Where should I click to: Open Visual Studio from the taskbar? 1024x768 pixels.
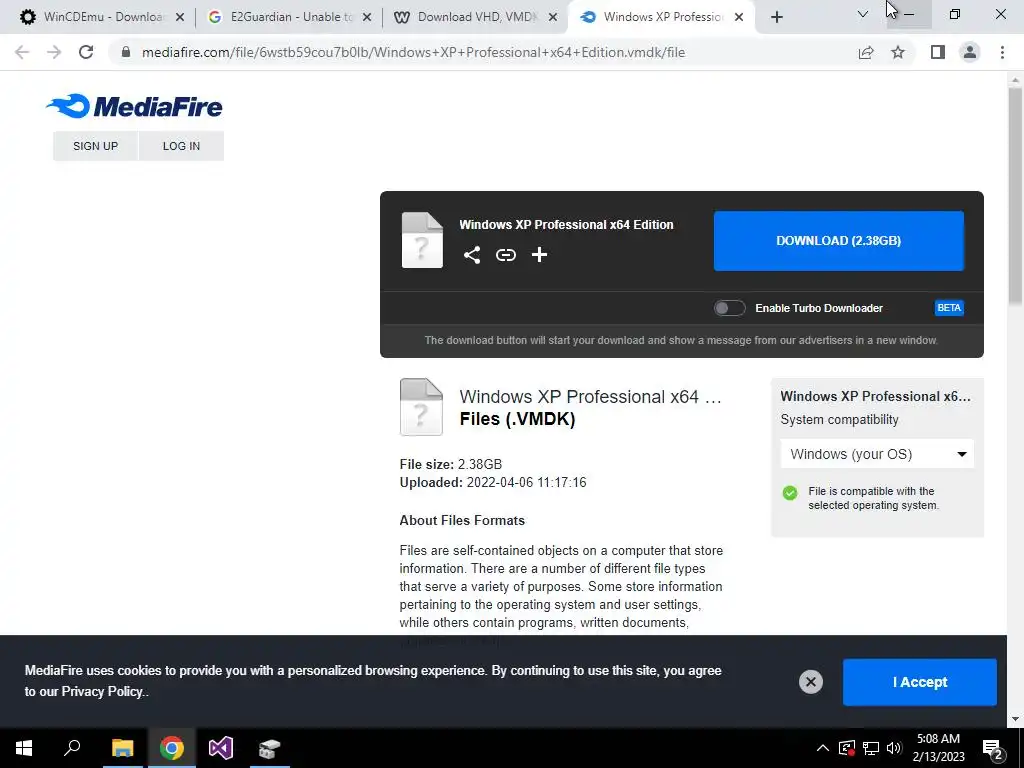(221, 748)
